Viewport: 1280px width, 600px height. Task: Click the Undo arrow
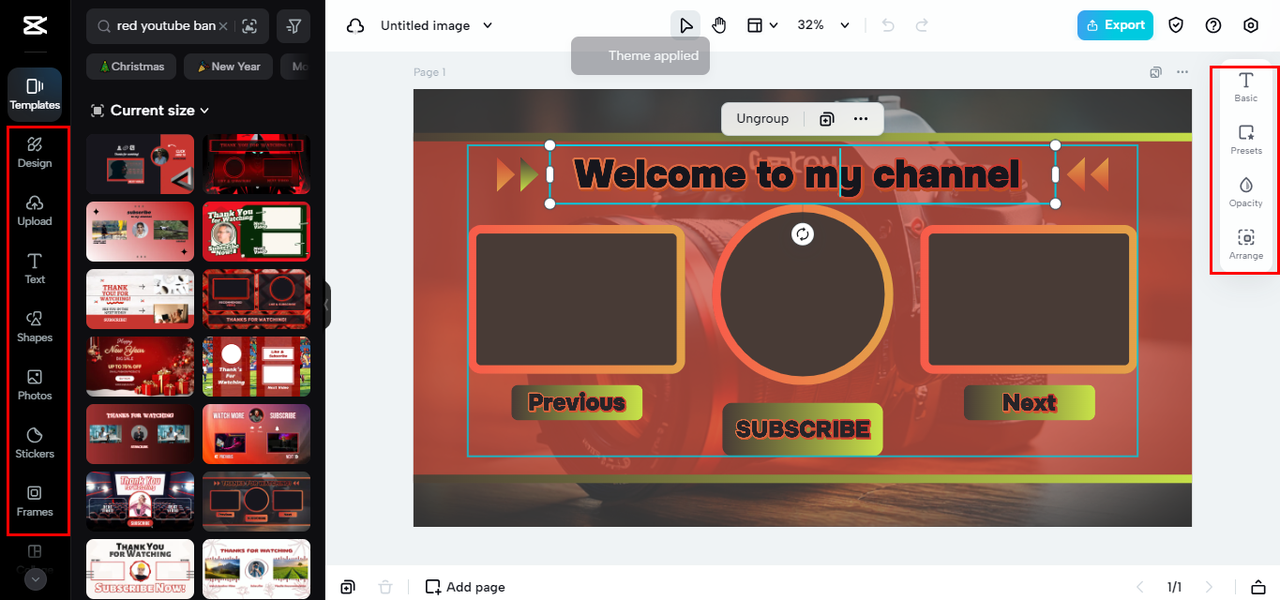coord(888,25)
